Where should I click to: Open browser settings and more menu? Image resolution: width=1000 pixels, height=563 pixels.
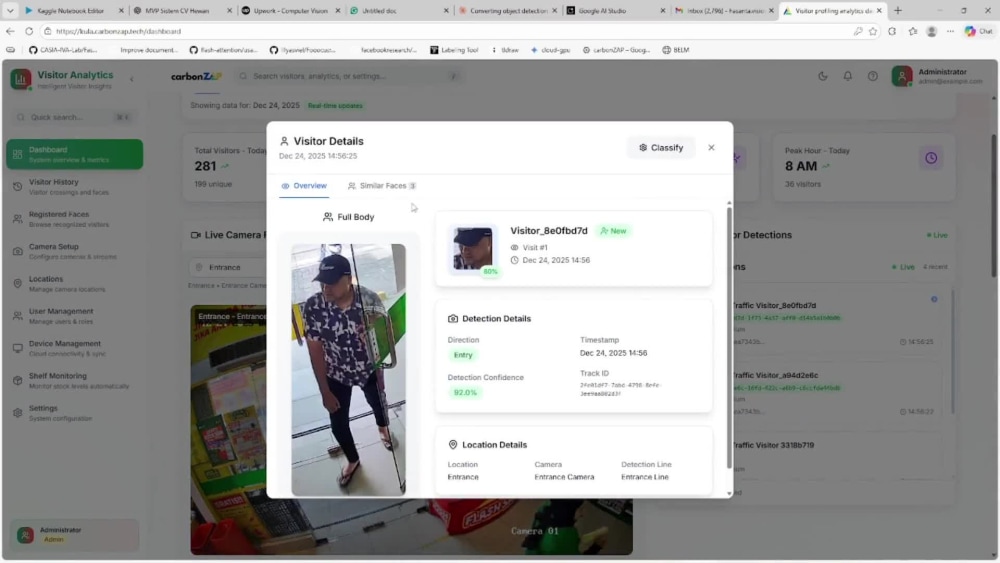pos(950,31)
